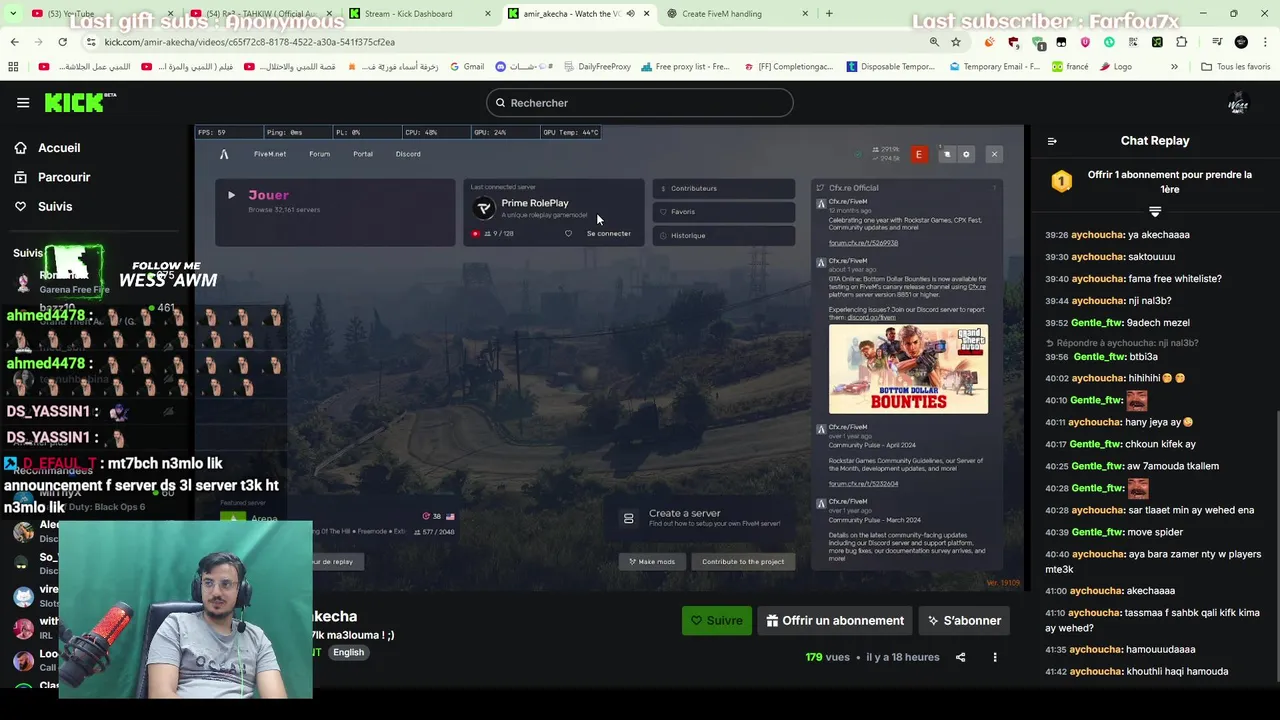
Task: Click the orange extension icon in the toolbar
Action: (989, 42)
